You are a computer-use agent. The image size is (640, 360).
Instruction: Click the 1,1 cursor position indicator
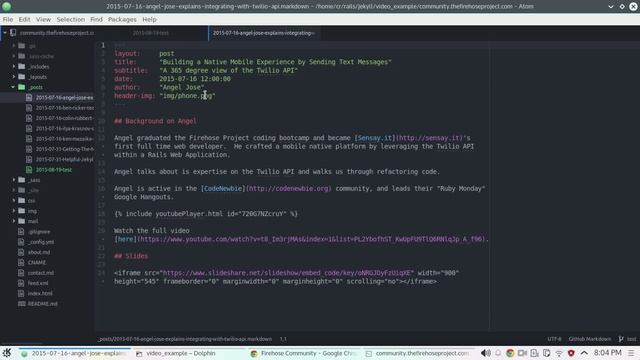(x=283, y=339)
